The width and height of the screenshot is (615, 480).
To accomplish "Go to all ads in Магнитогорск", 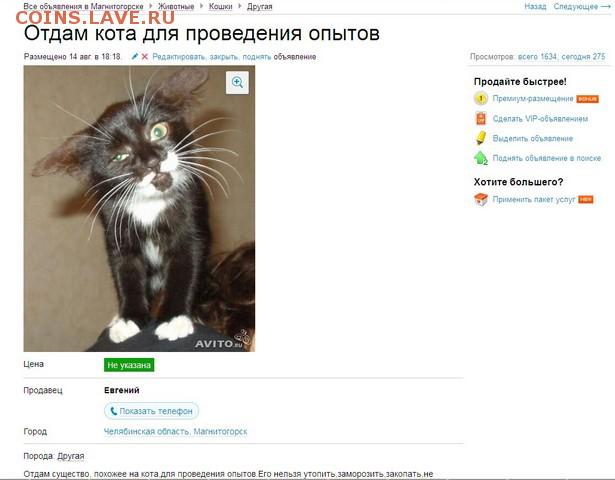I will [x=84, y=6].
